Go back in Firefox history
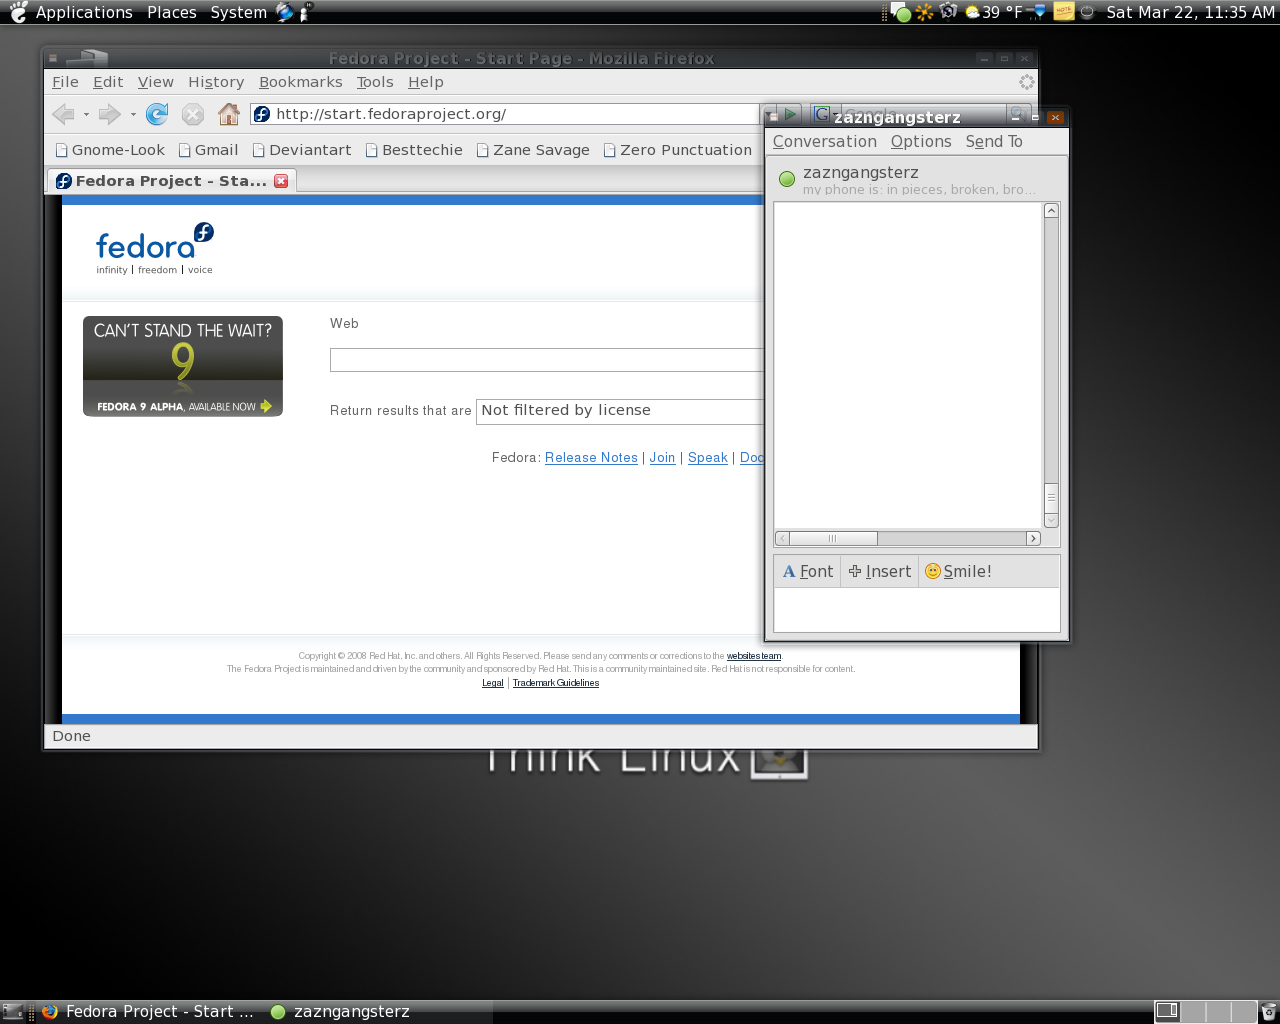1280x1024 pixels. pyautogui.click(x=63, y=114)
